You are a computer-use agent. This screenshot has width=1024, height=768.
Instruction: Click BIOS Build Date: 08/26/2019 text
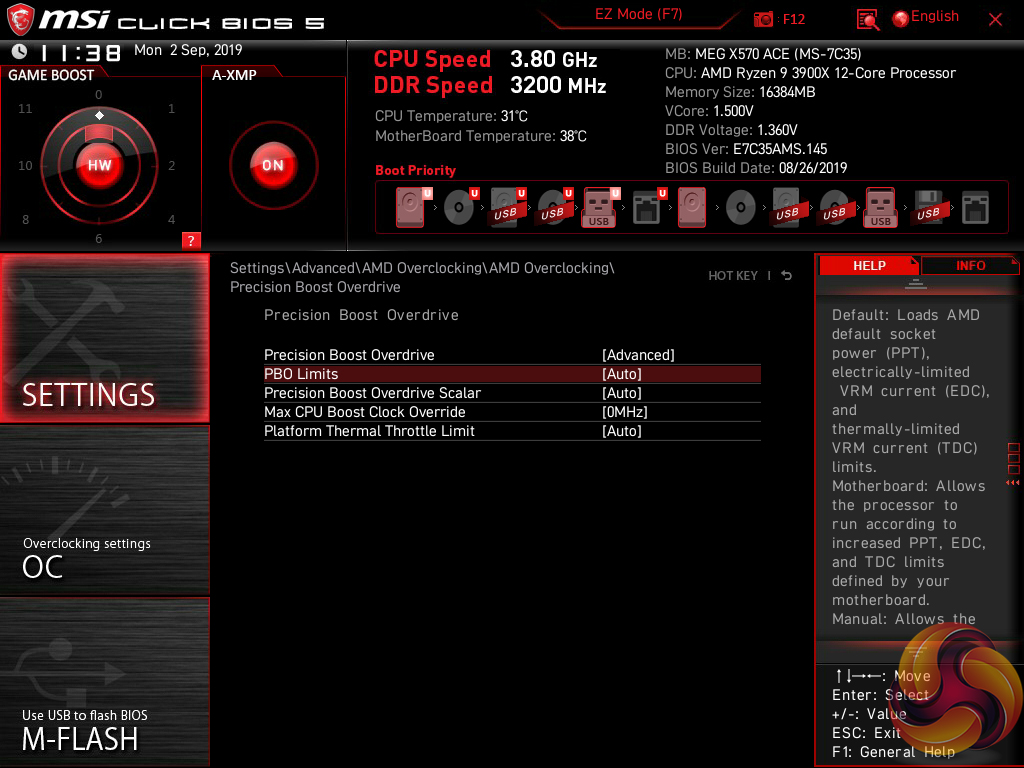756,168
